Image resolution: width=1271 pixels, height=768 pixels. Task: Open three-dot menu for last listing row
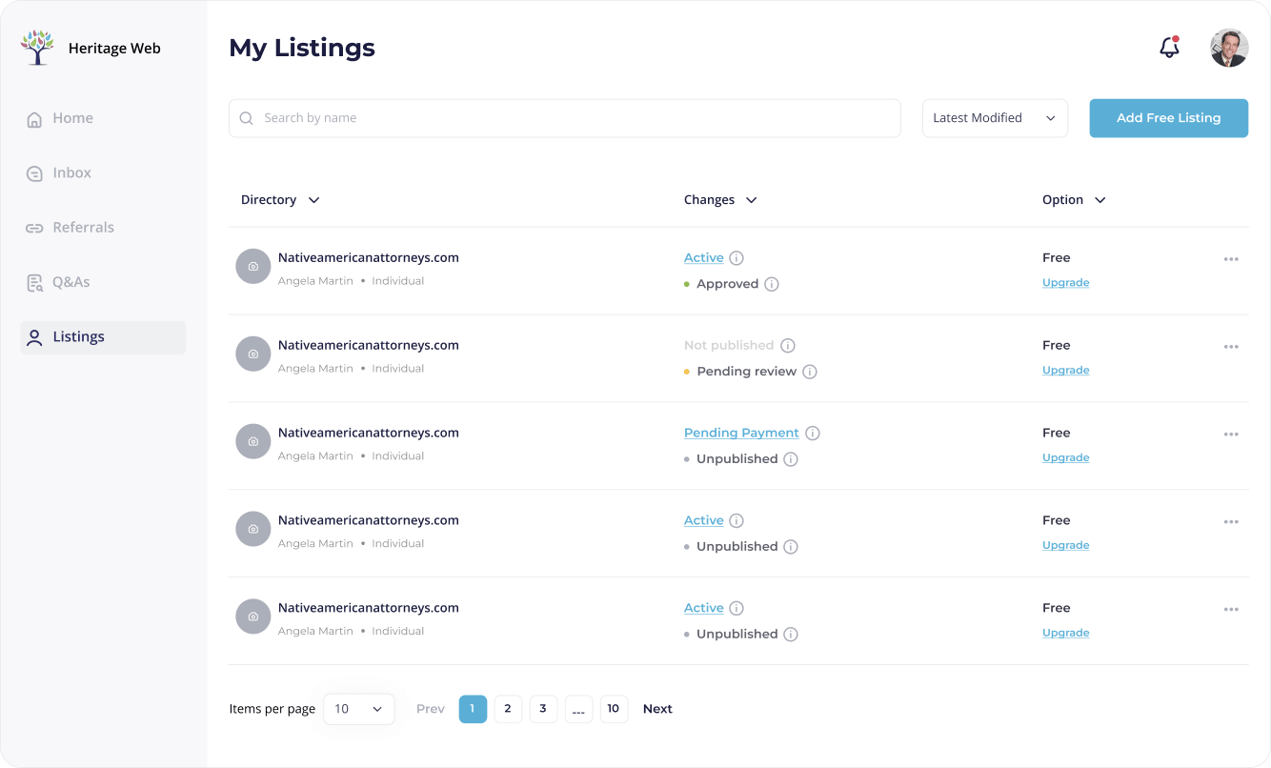tap(1231, 609)
